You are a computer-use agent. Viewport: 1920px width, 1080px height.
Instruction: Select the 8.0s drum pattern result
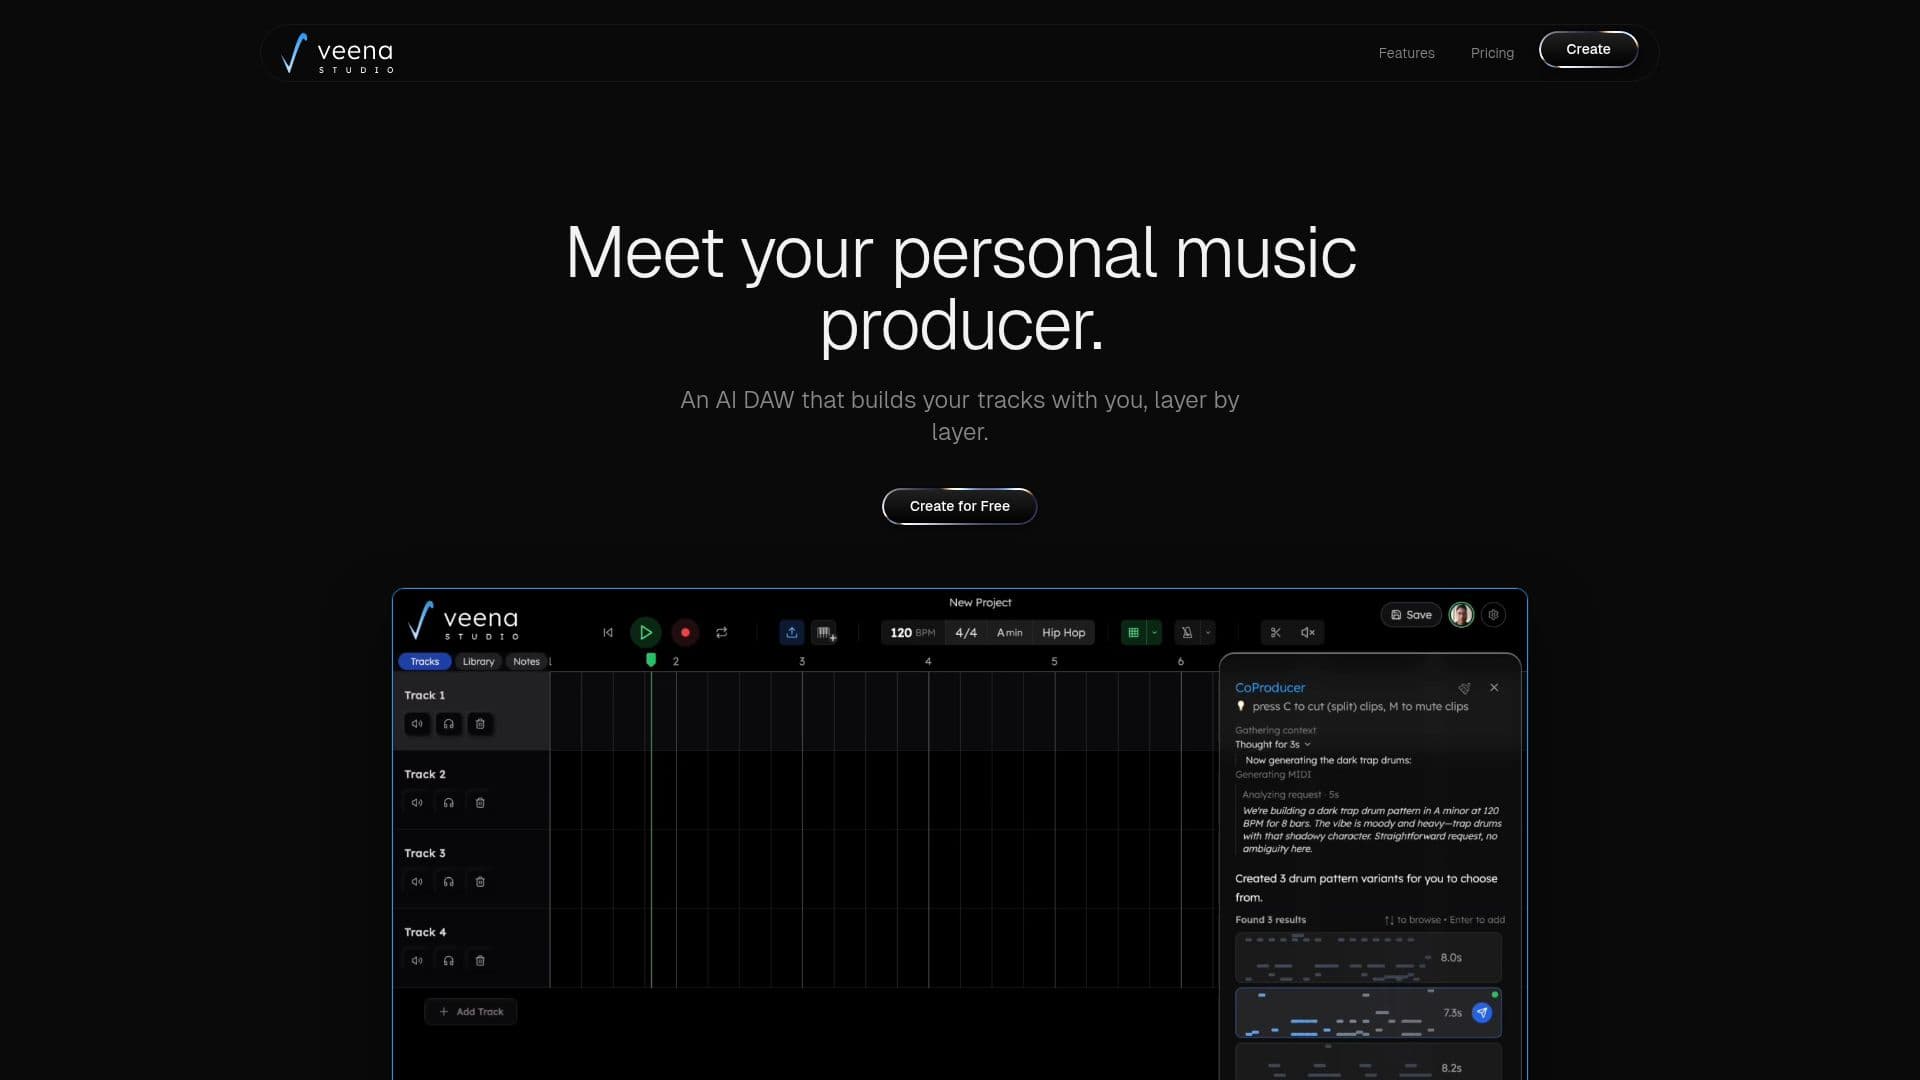point(1368,958)
